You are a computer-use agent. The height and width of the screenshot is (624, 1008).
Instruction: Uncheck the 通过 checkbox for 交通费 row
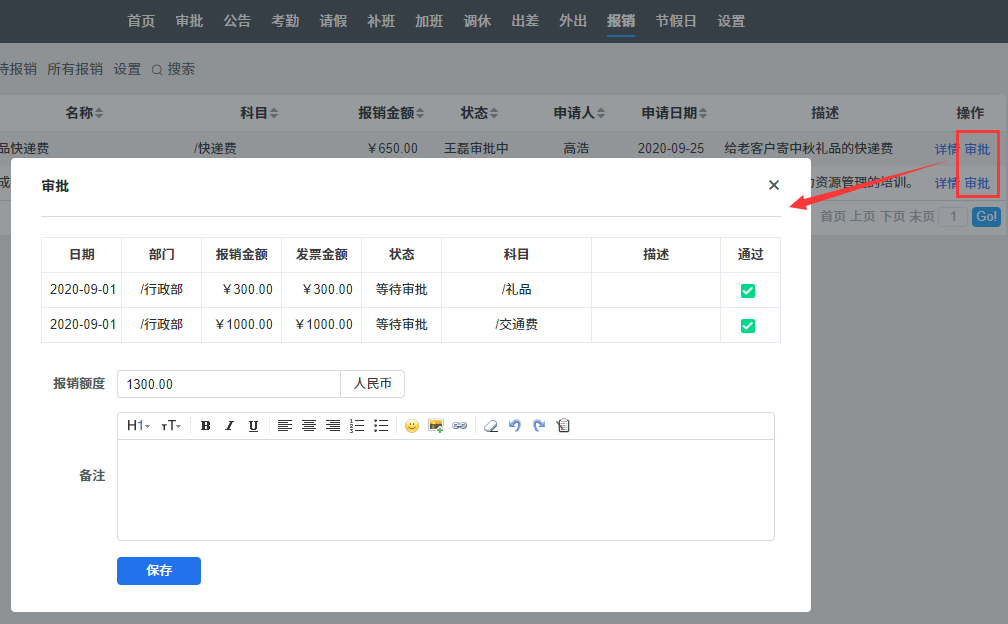748,325
